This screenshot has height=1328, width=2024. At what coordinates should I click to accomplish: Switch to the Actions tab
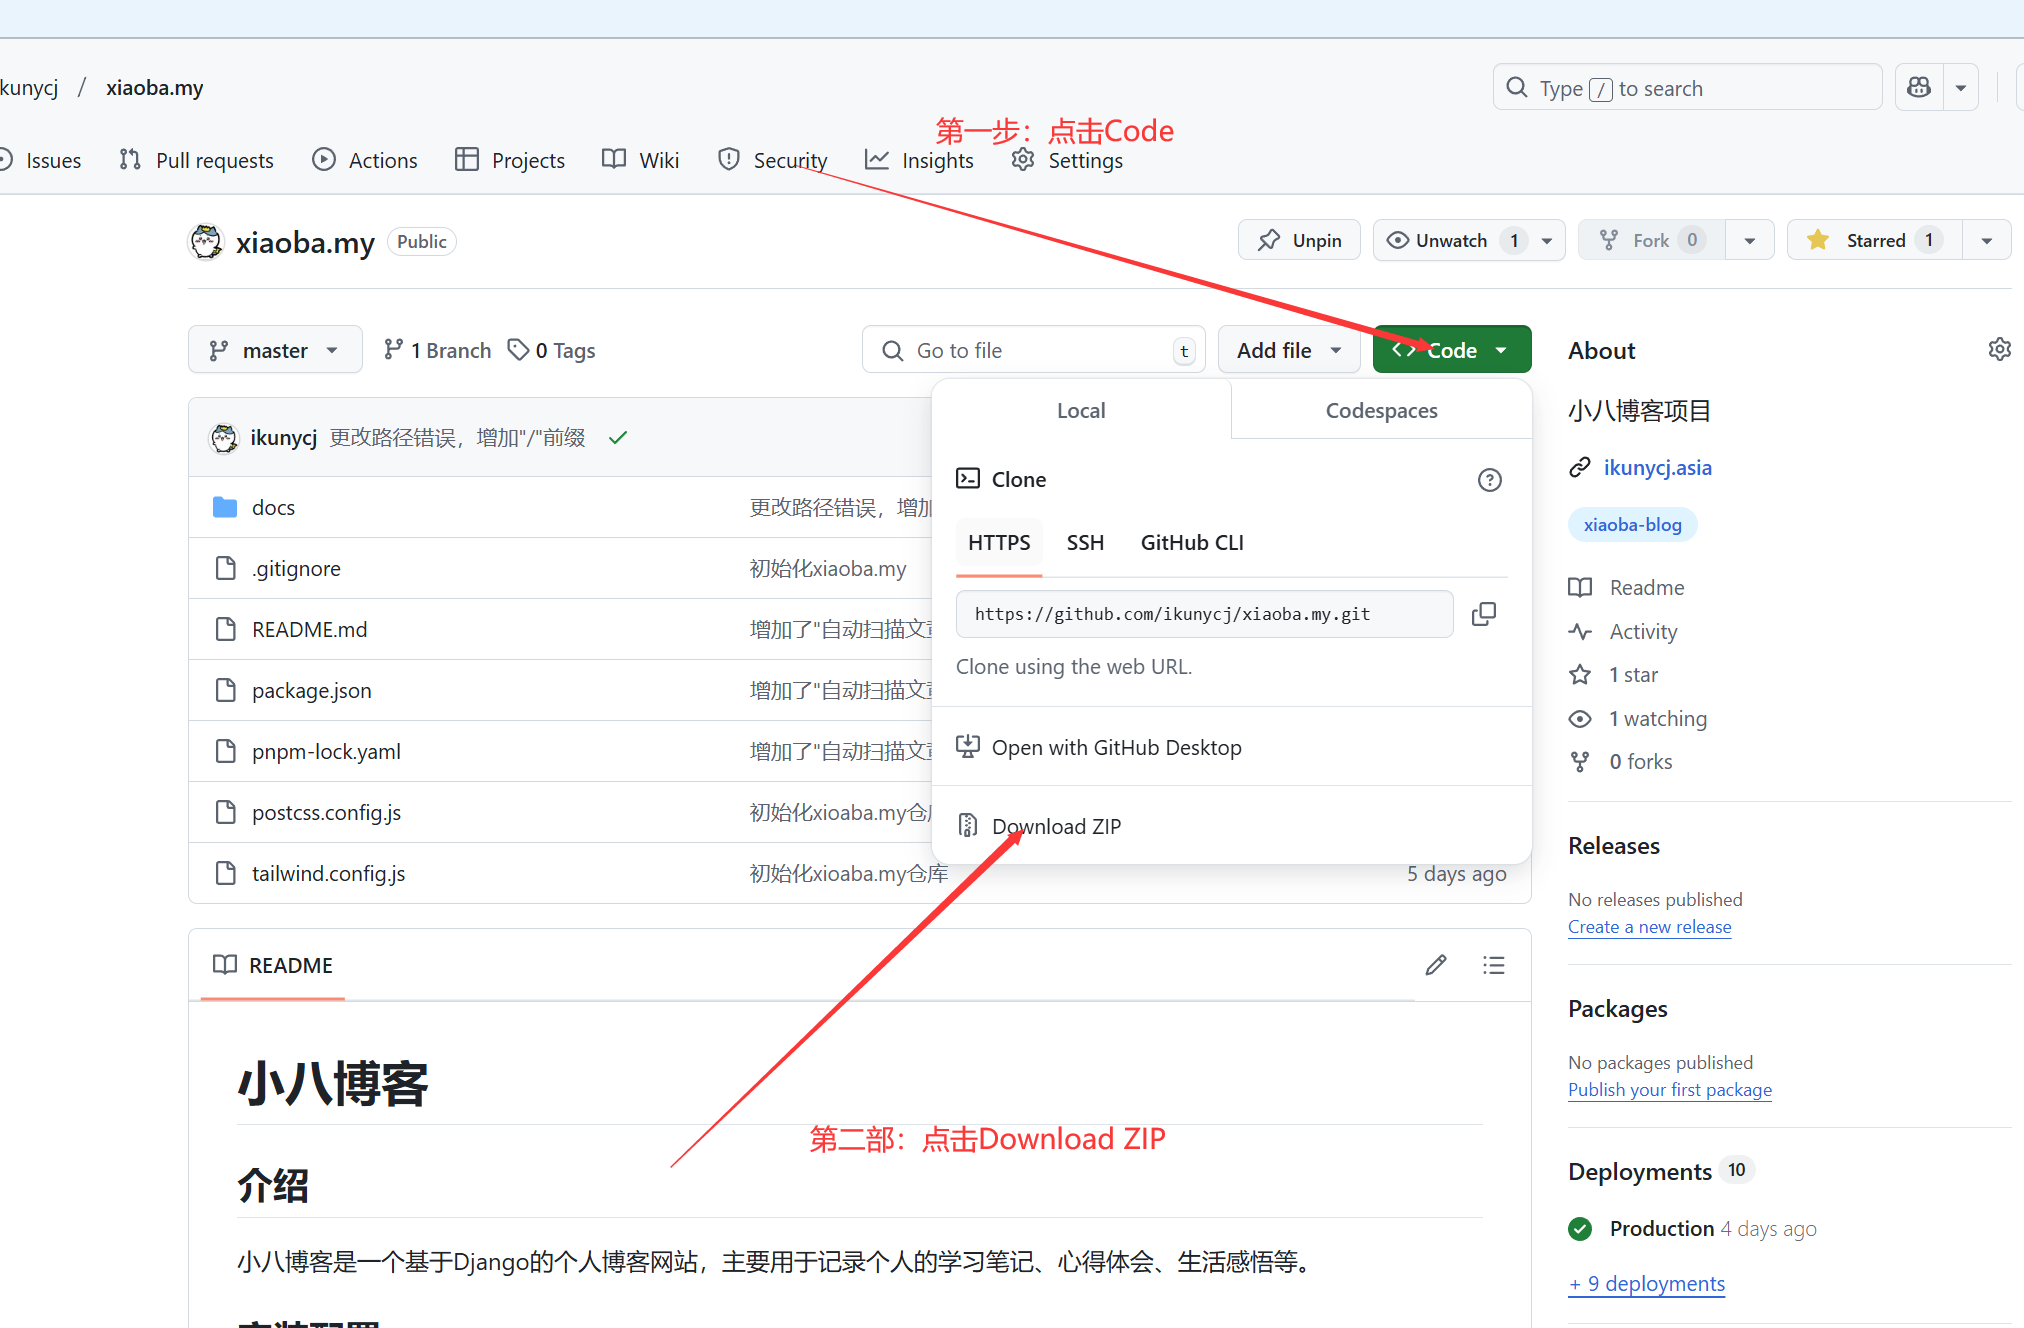365,160
